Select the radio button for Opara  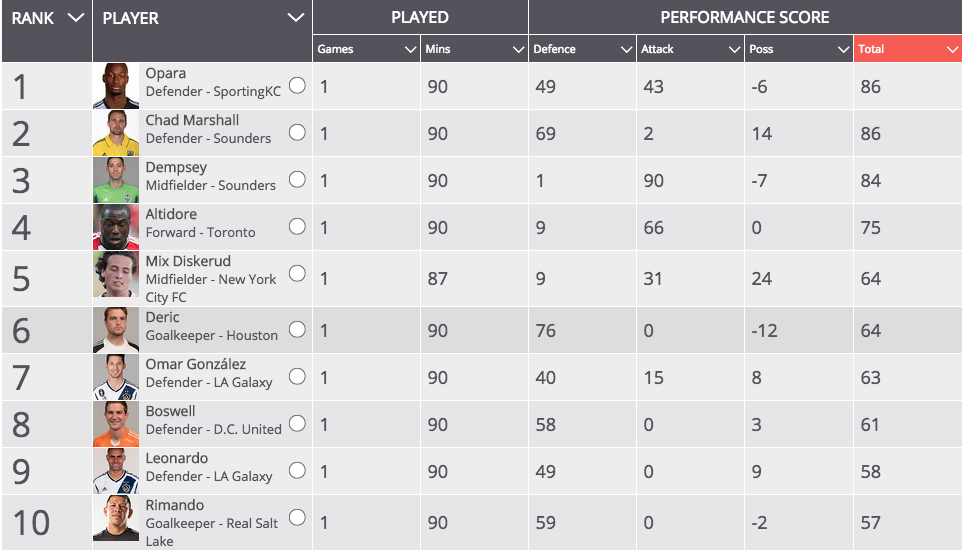(297, 85)
